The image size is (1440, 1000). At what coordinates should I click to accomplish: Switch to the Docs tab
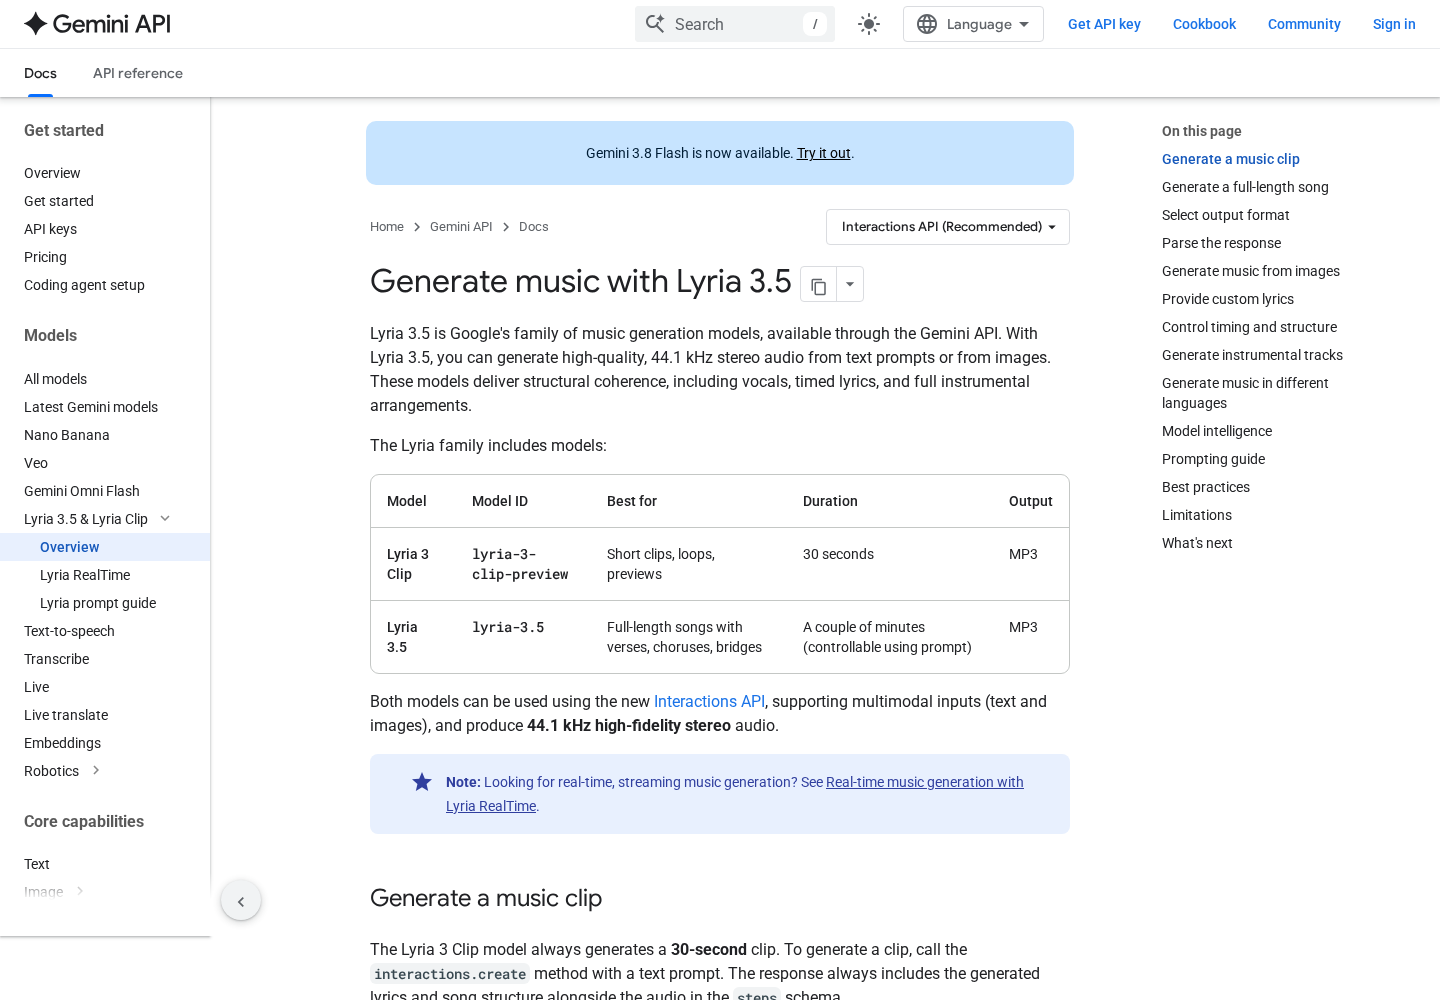pyautogui.click(x=40, y=73)
